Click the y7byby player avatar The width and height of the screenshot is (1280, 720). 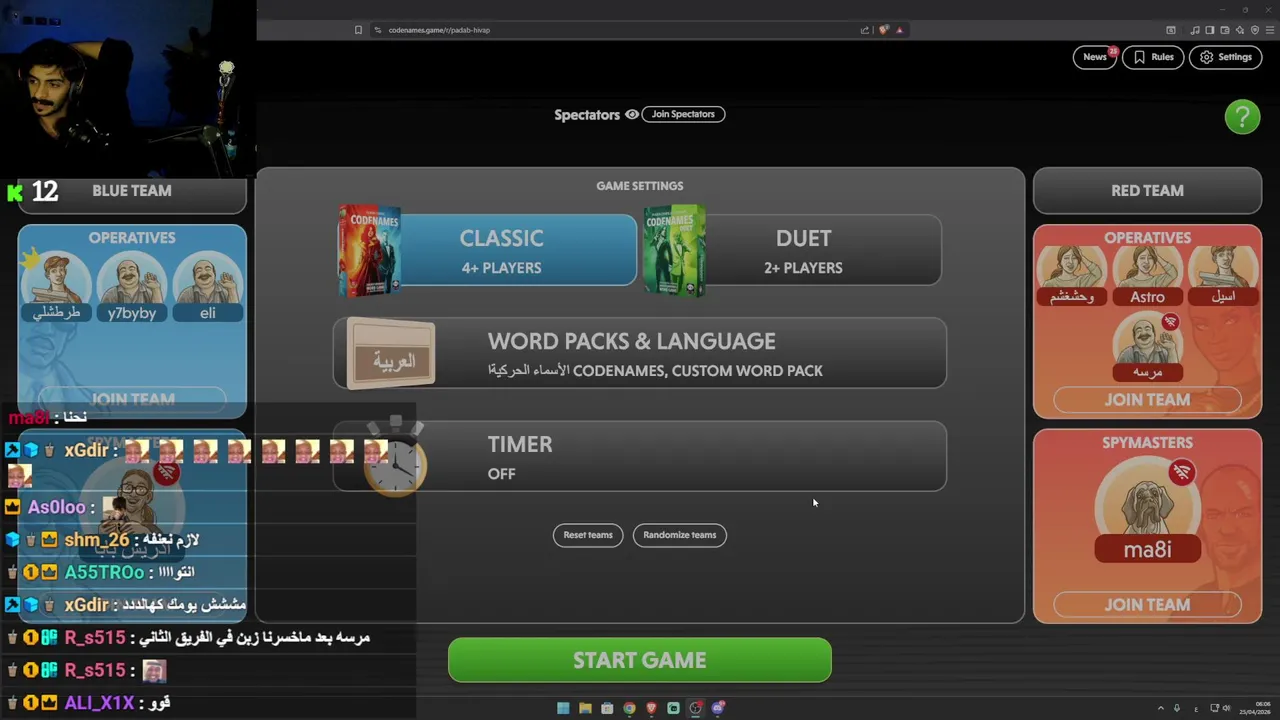[132, 285]
